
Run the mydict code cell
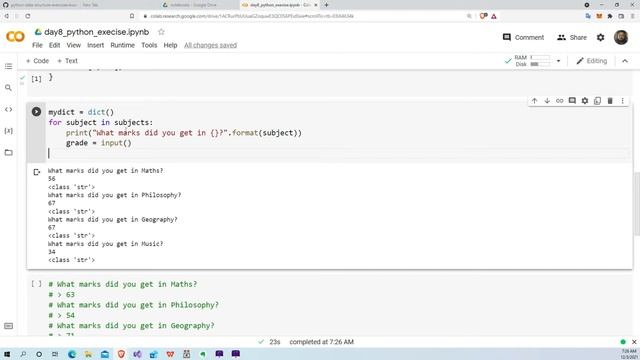tap(36, 112)
